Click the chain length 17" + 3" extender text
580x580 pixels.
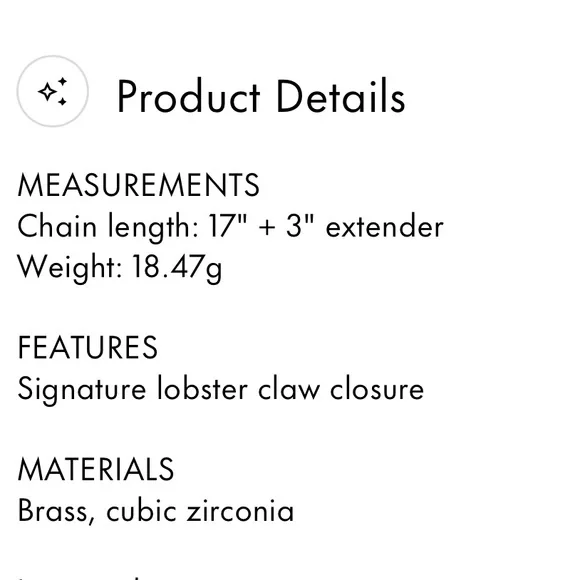[x=230, y=227]
